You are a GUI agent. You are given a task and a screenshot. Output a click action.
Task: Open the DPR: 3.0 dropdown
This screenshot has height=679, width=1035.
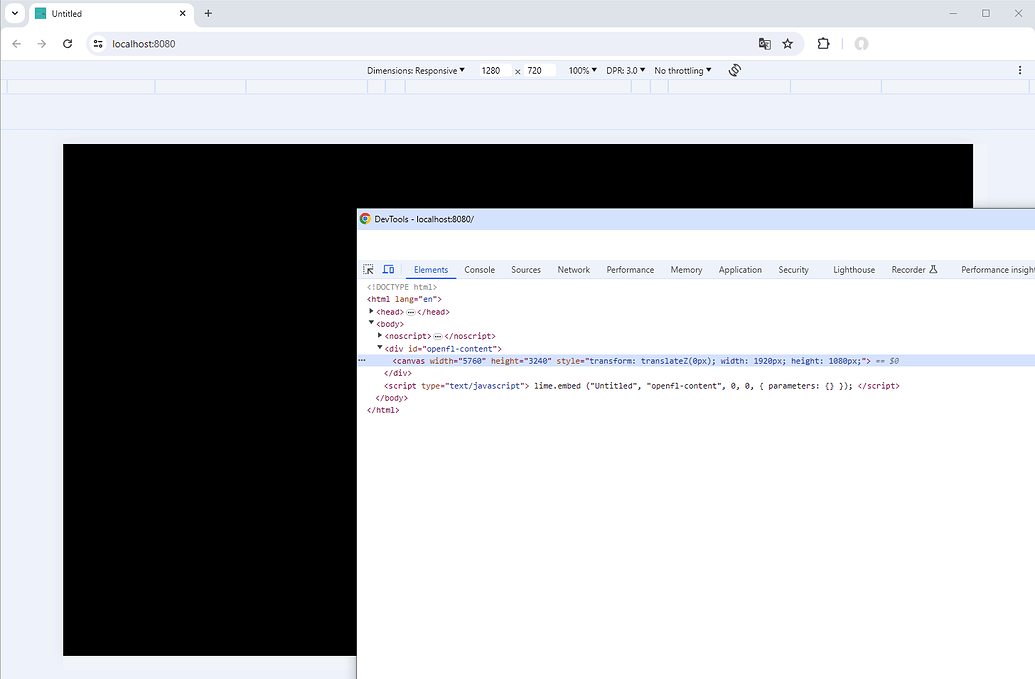626,71
